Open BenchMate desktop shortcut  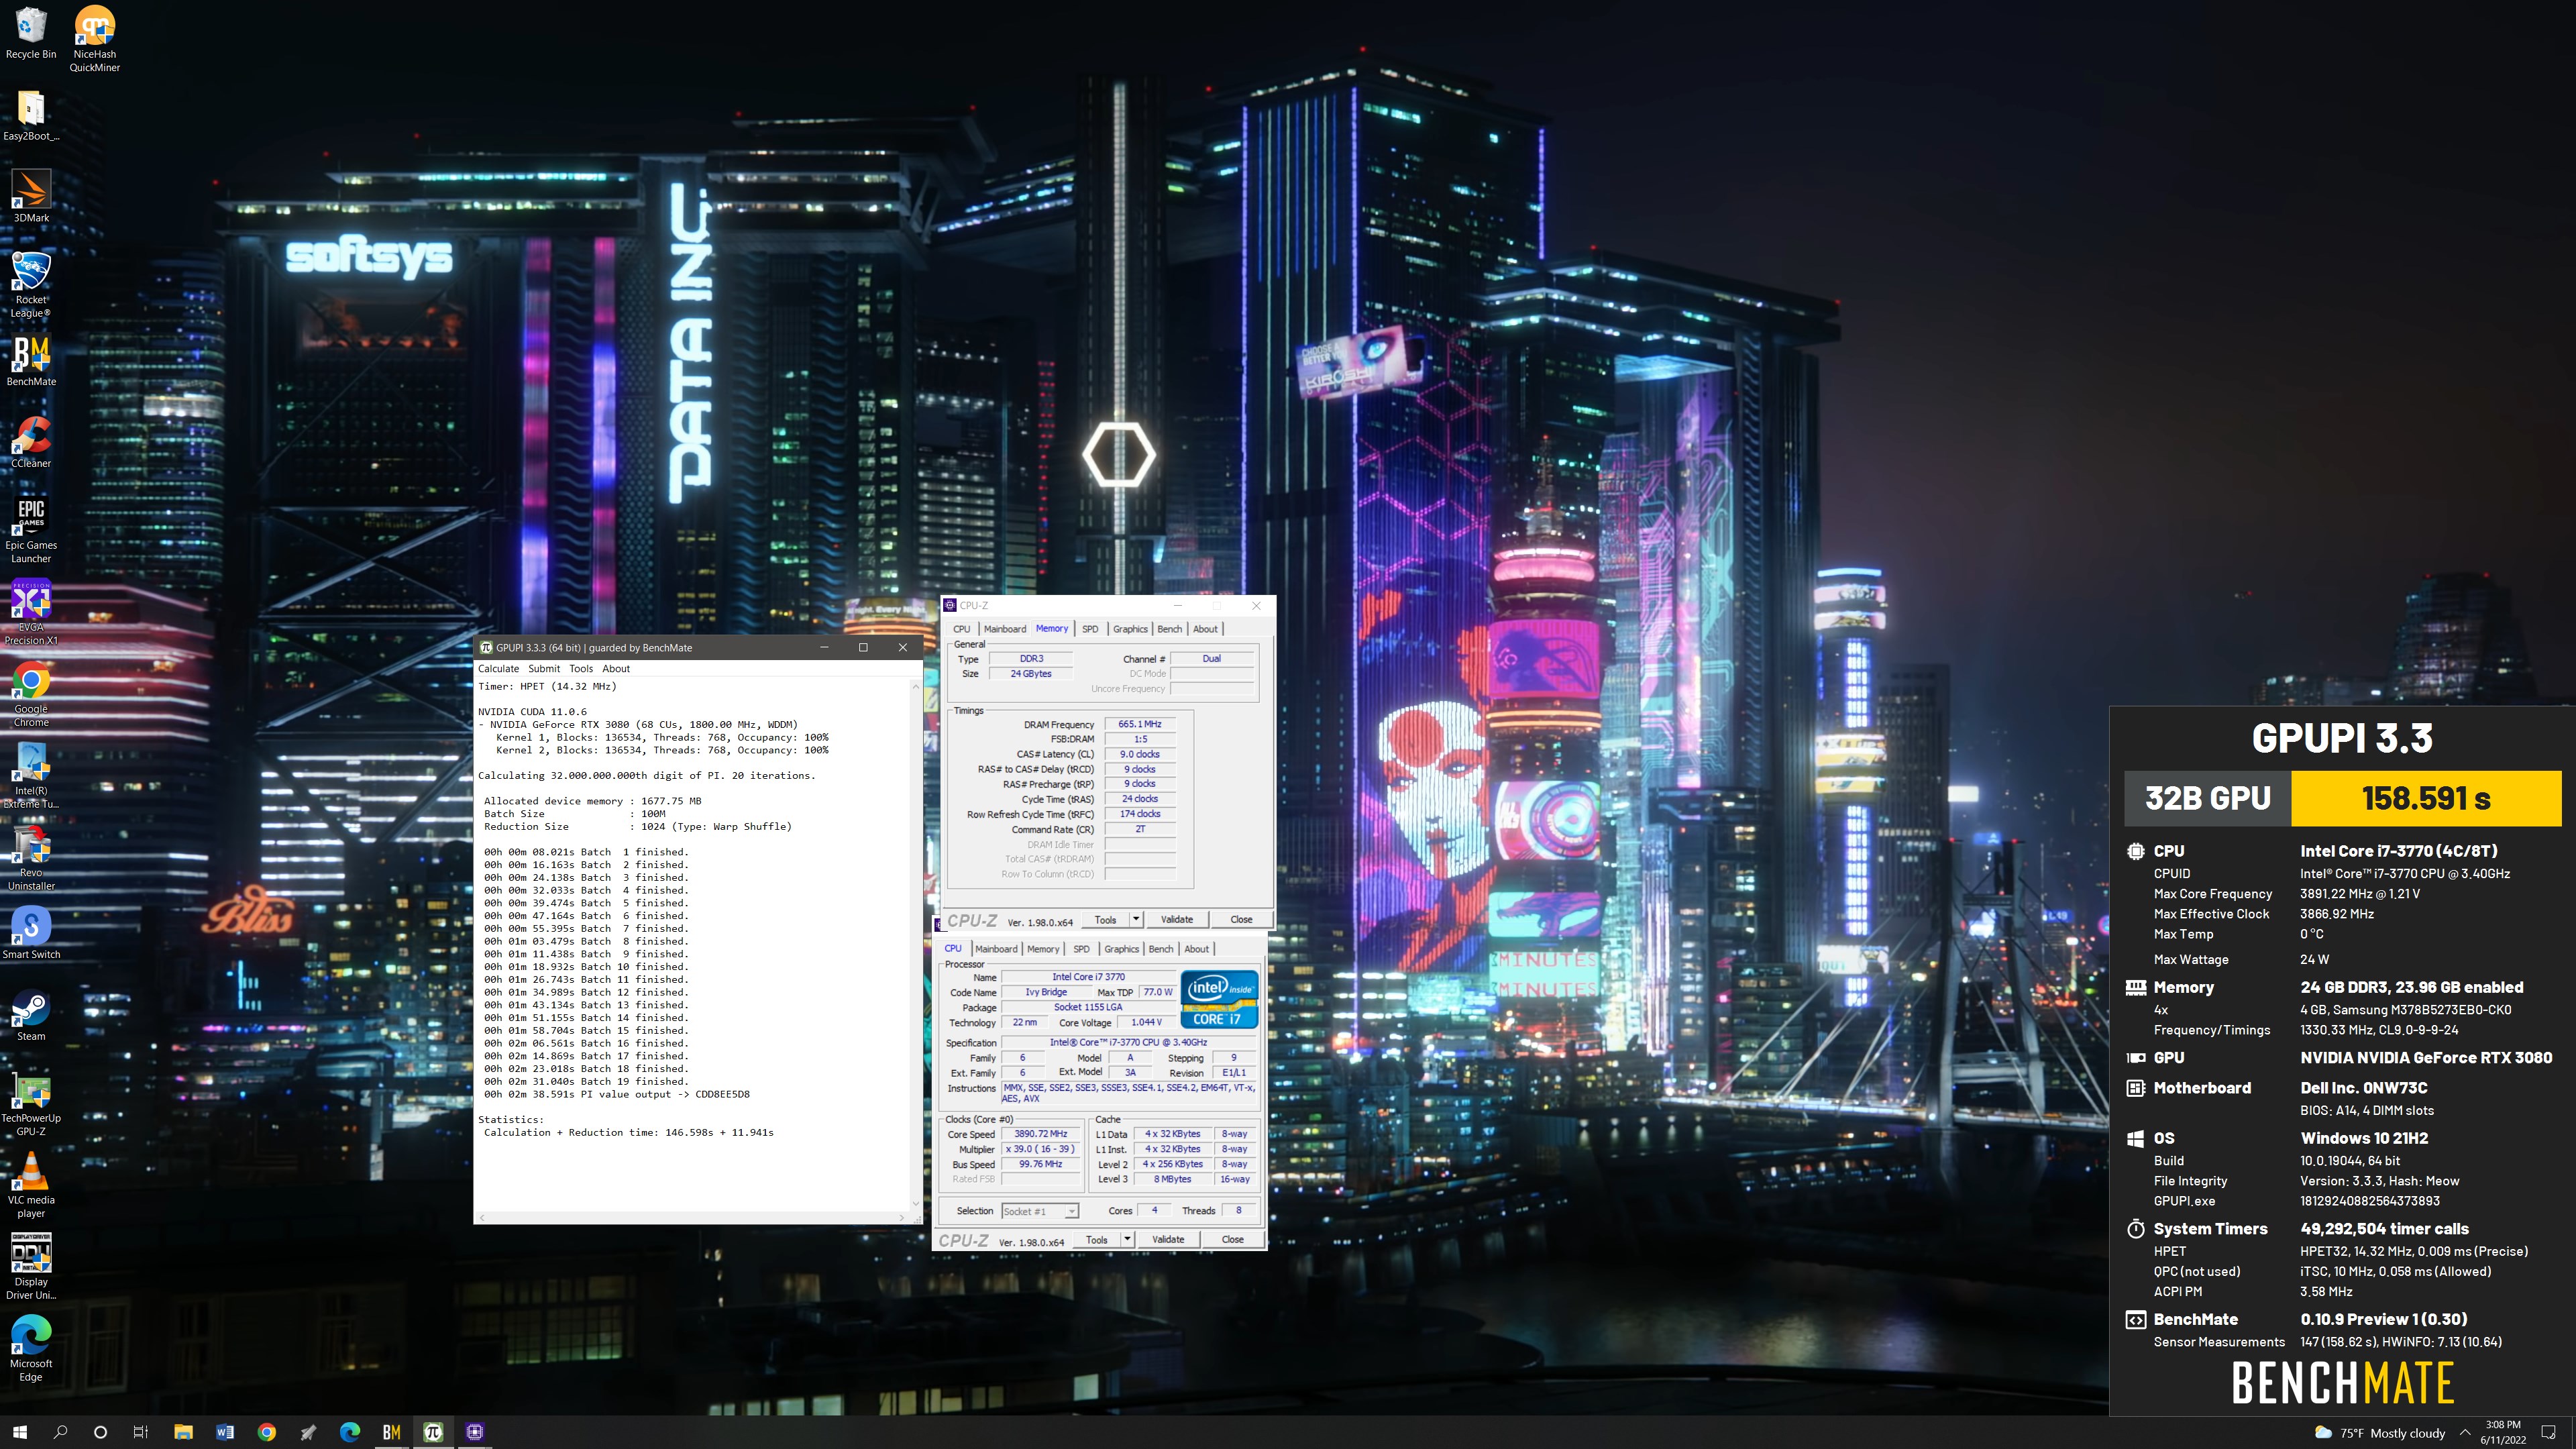coord(31,360)
